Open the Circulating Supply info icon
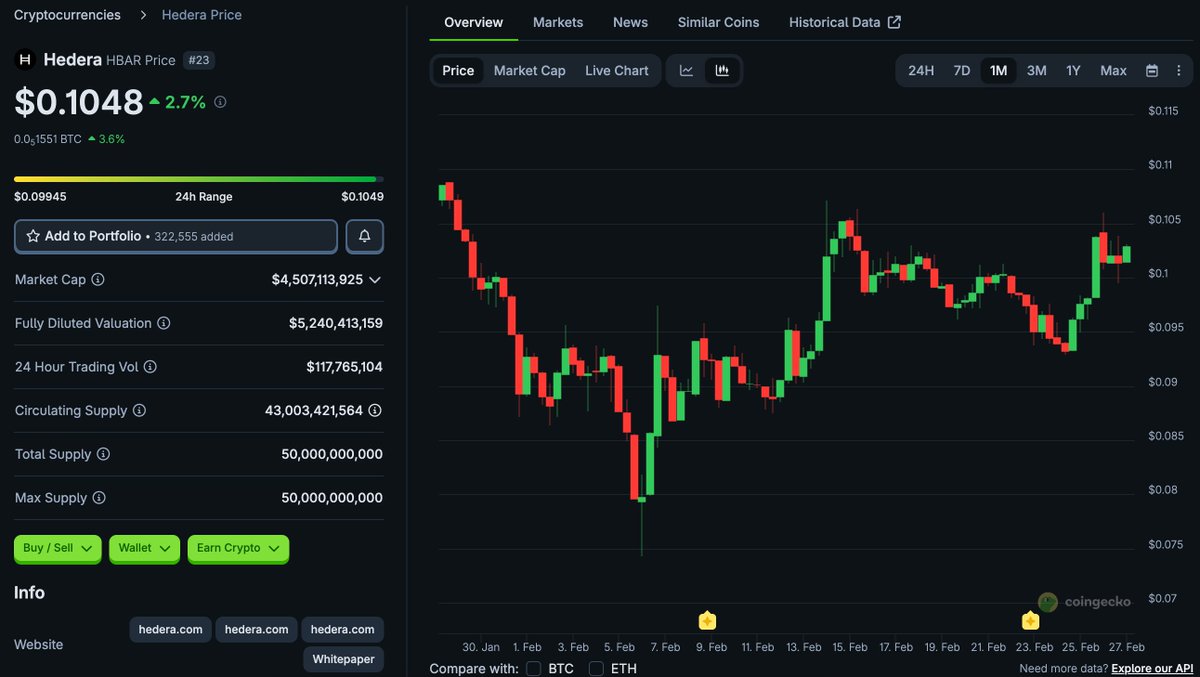This screenshot has width=1200, height=677. point(139,410)
